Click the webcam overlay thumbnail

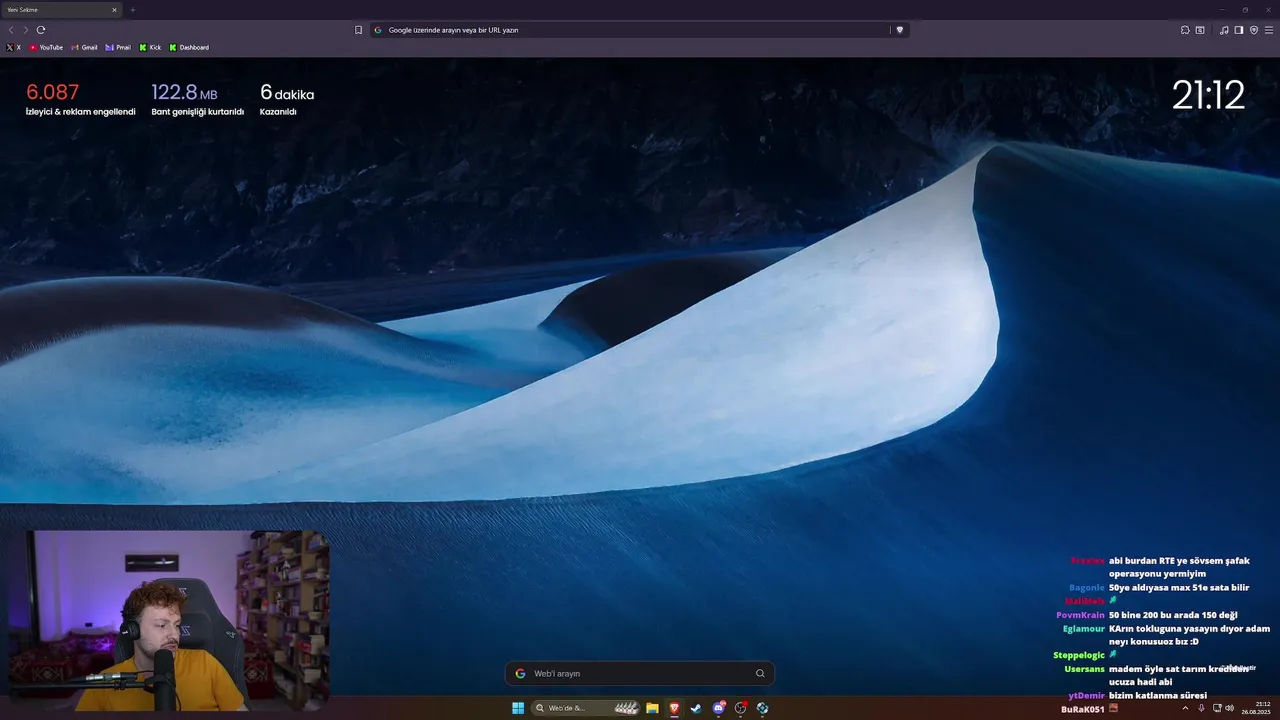[168, 620]
